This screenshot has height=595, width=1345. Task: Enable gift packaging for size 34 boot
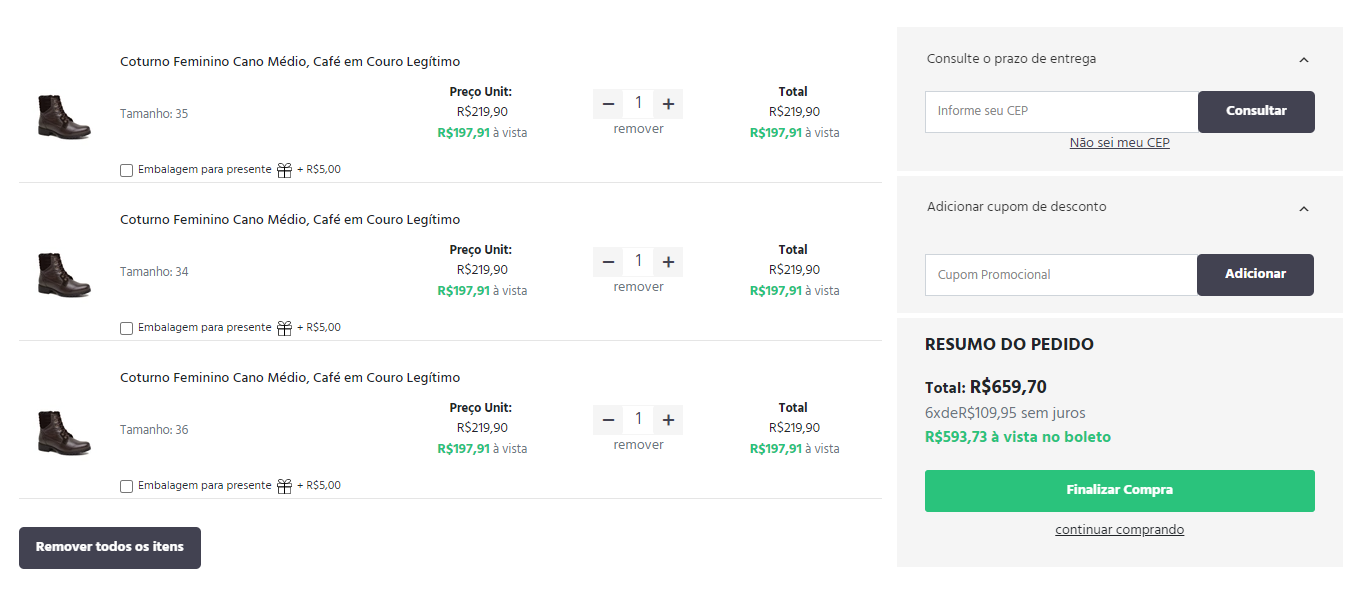pos(126,329)
